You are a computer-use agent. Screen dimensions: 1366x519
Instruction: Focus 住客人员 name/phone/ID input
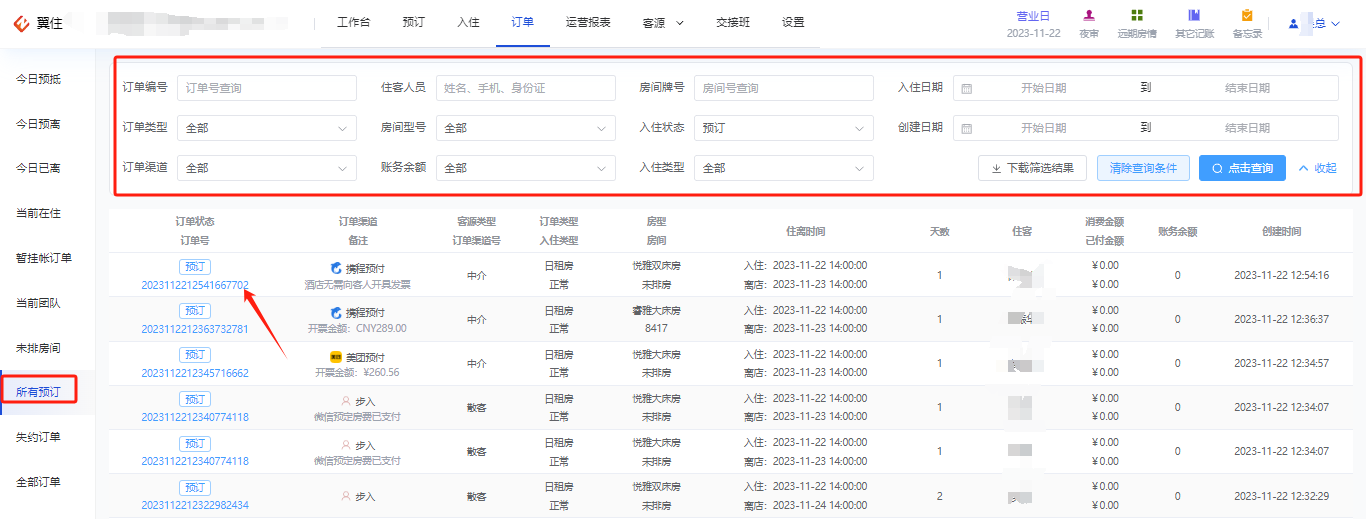pos(526,88)
